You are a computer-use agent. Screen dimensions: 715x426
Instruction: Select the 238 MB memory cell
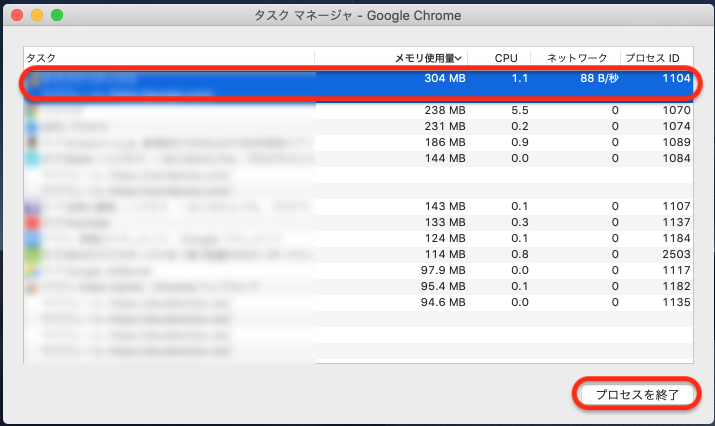[x=445, y=110]
